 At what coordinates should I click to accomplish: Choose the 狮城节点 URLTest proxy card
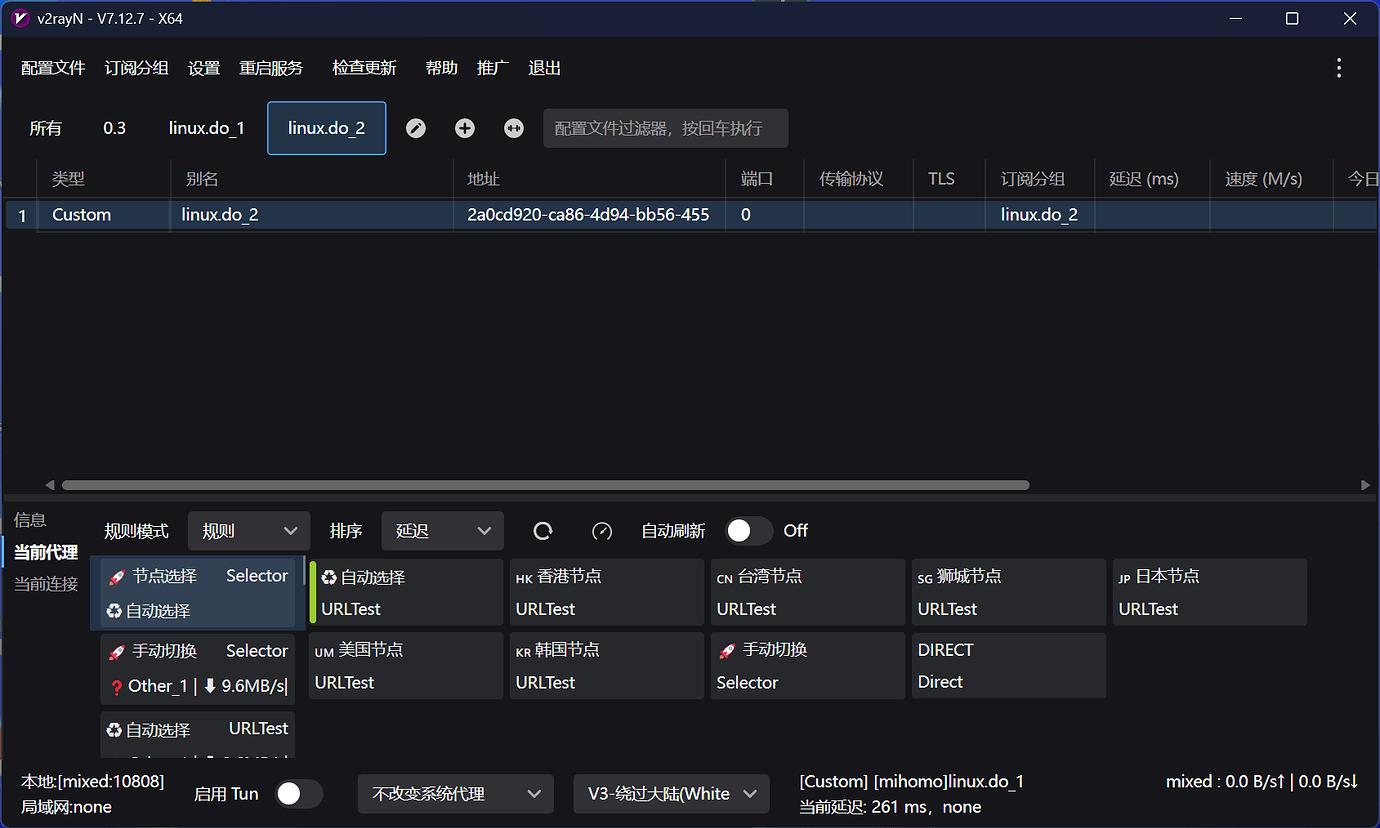tap(1009, 592)
